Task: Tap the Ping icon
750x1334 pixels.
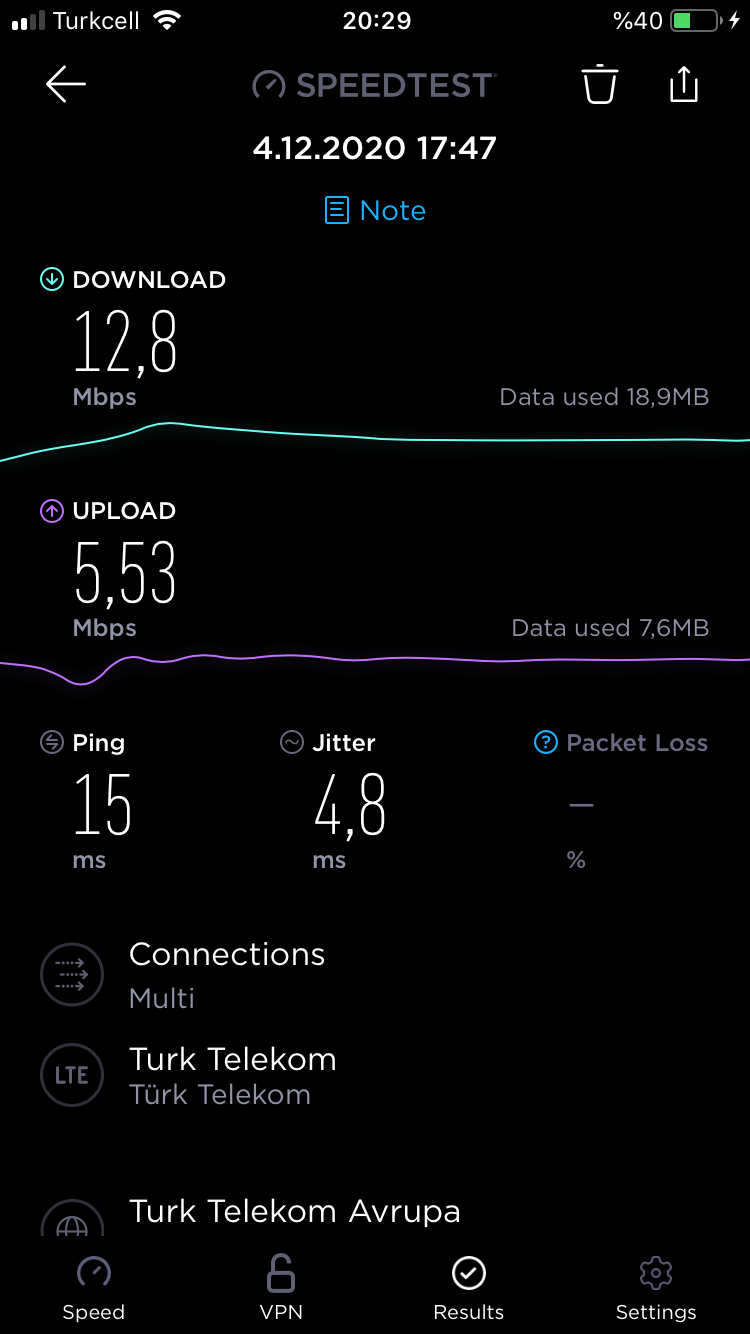Action: pyautogui.click(x=51, y=742)
